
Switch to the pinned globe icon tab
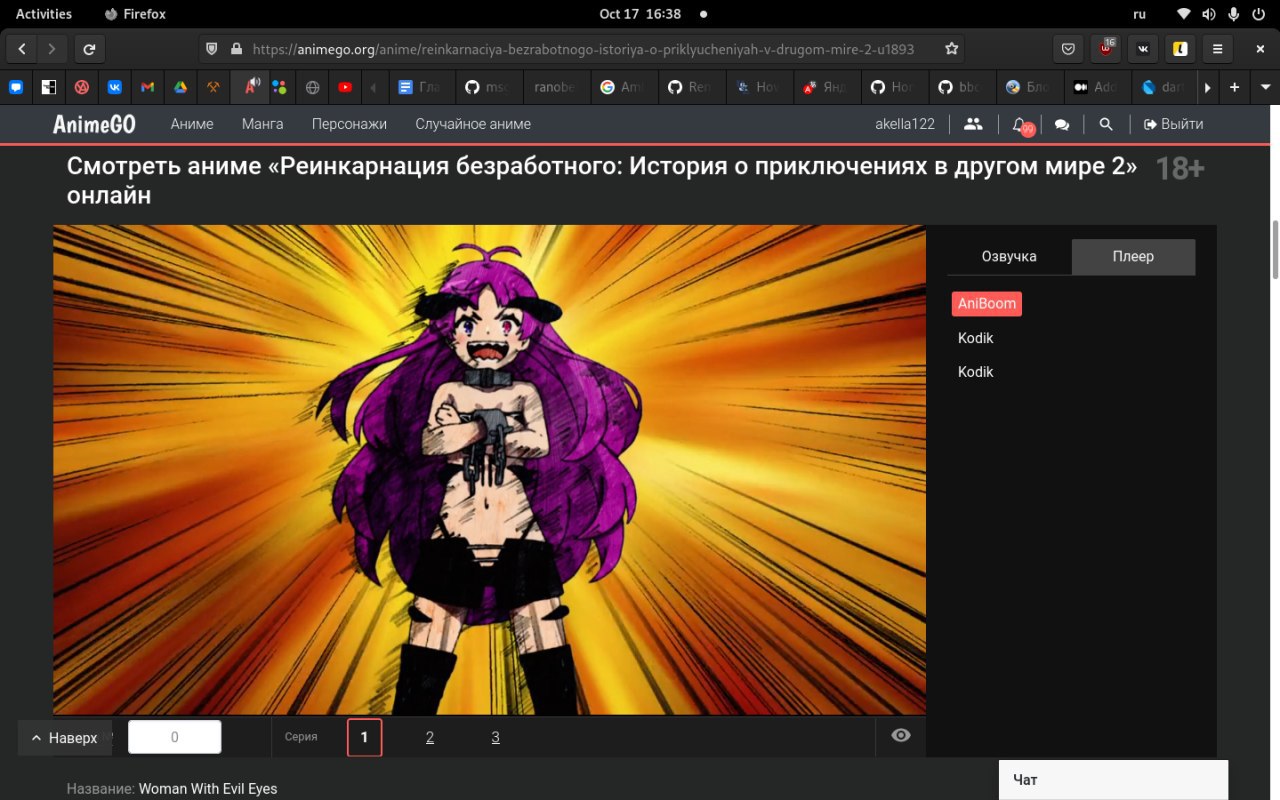coord(312,87)
